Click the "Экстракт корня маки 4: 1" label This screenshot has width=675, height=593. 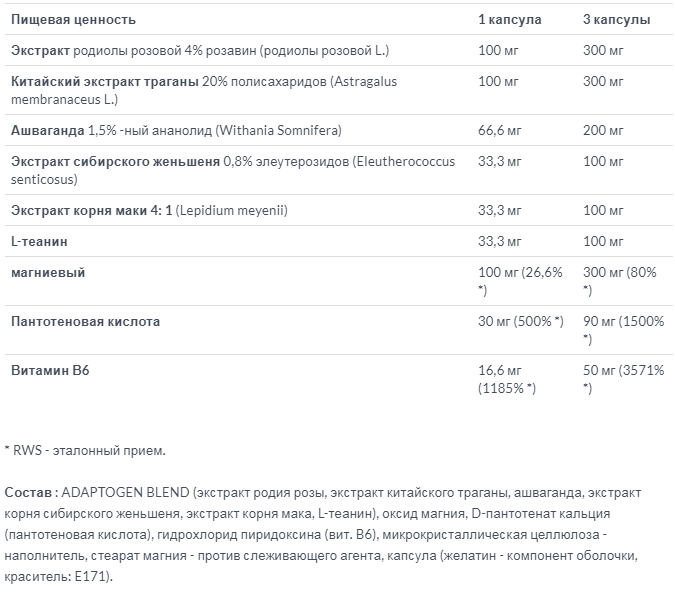click(91, 210)
